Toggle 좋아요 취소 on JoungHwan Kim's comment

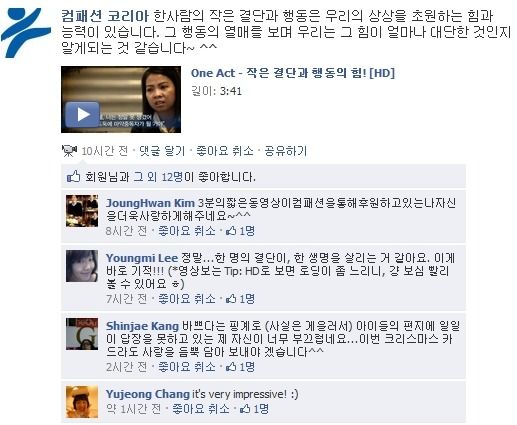tap(187, 231)
